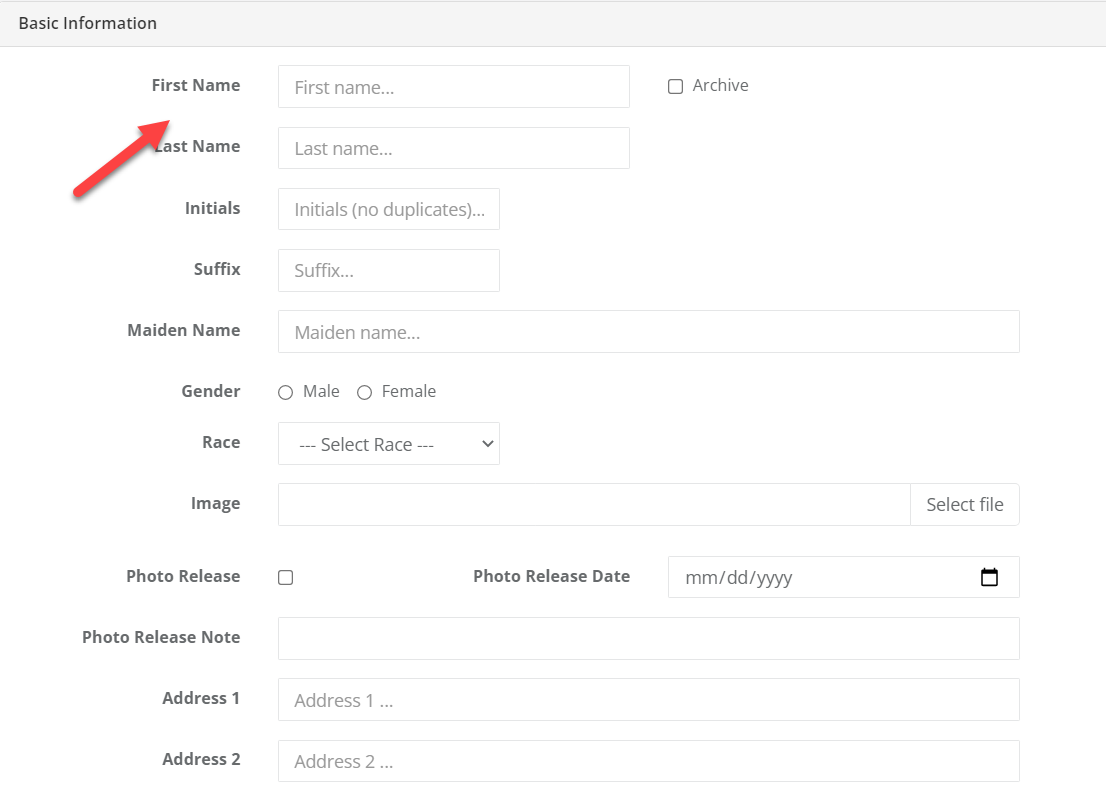Open the Select Race dropdown
Viewport: 1106px width, 787px height.
pos(388,444)
